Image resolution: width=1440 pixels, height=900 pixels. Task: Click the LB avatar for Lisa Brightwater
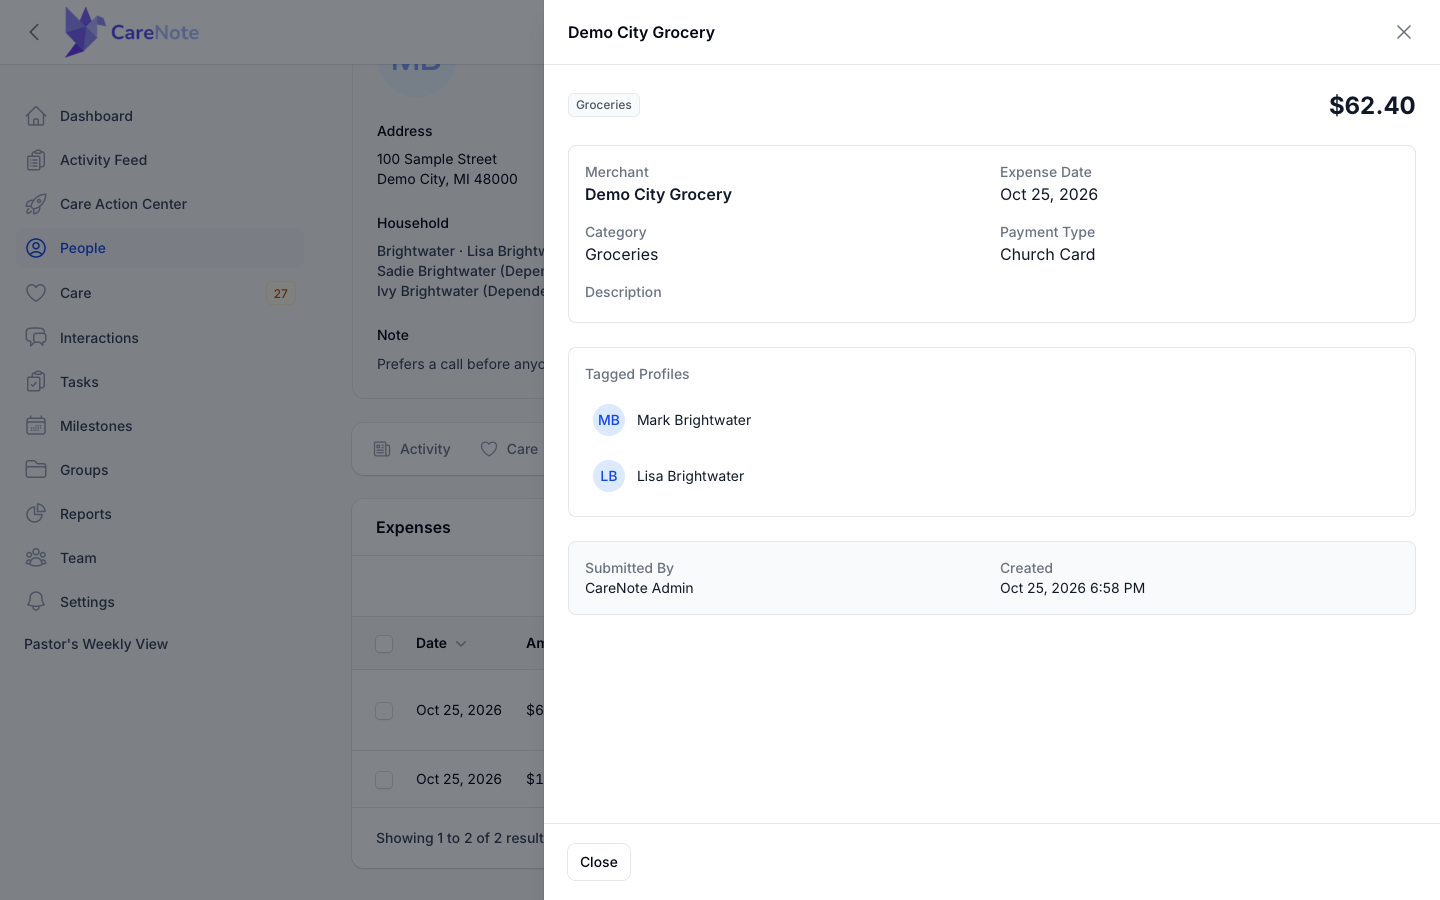[609, 476]
